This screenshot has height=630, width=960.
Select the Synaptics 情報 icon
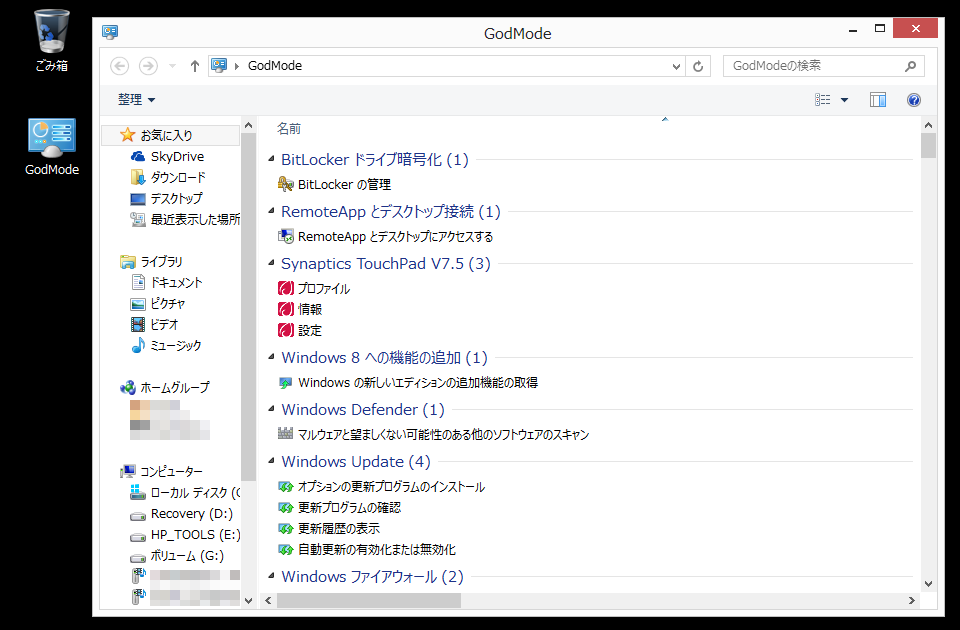(x=285, y=309)
